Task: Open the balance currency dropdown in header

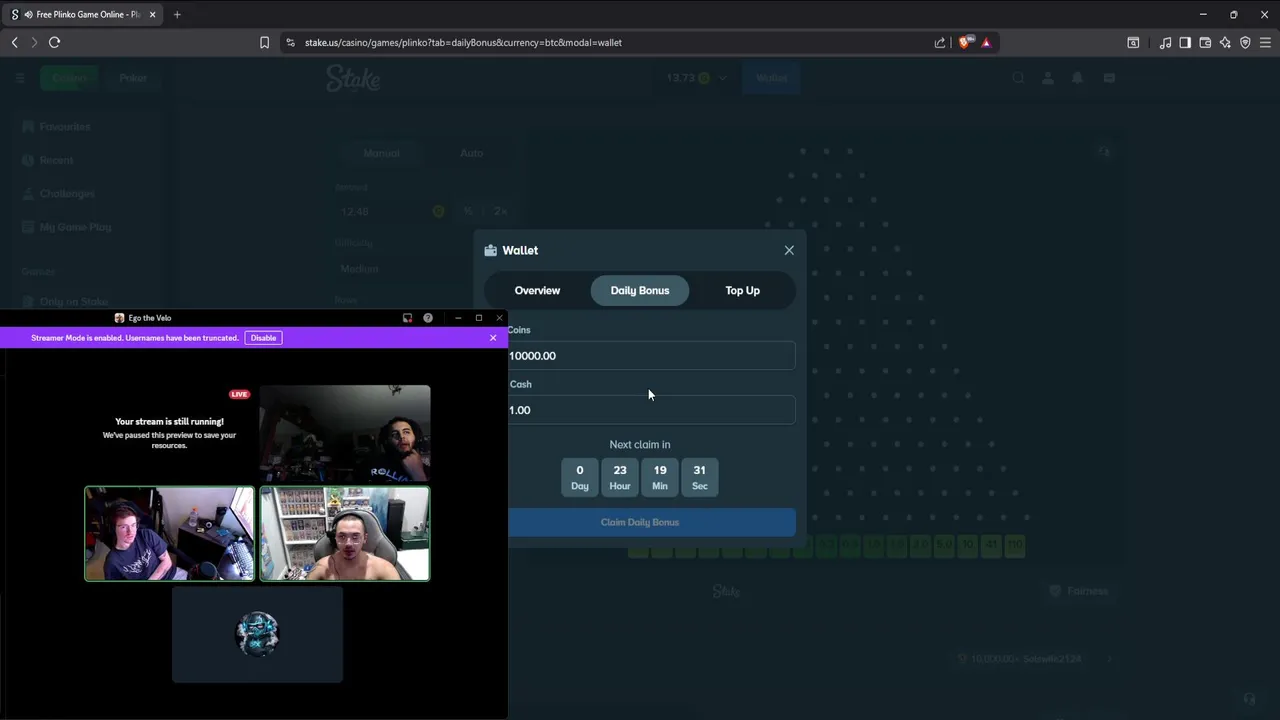Action: point(697,78)
